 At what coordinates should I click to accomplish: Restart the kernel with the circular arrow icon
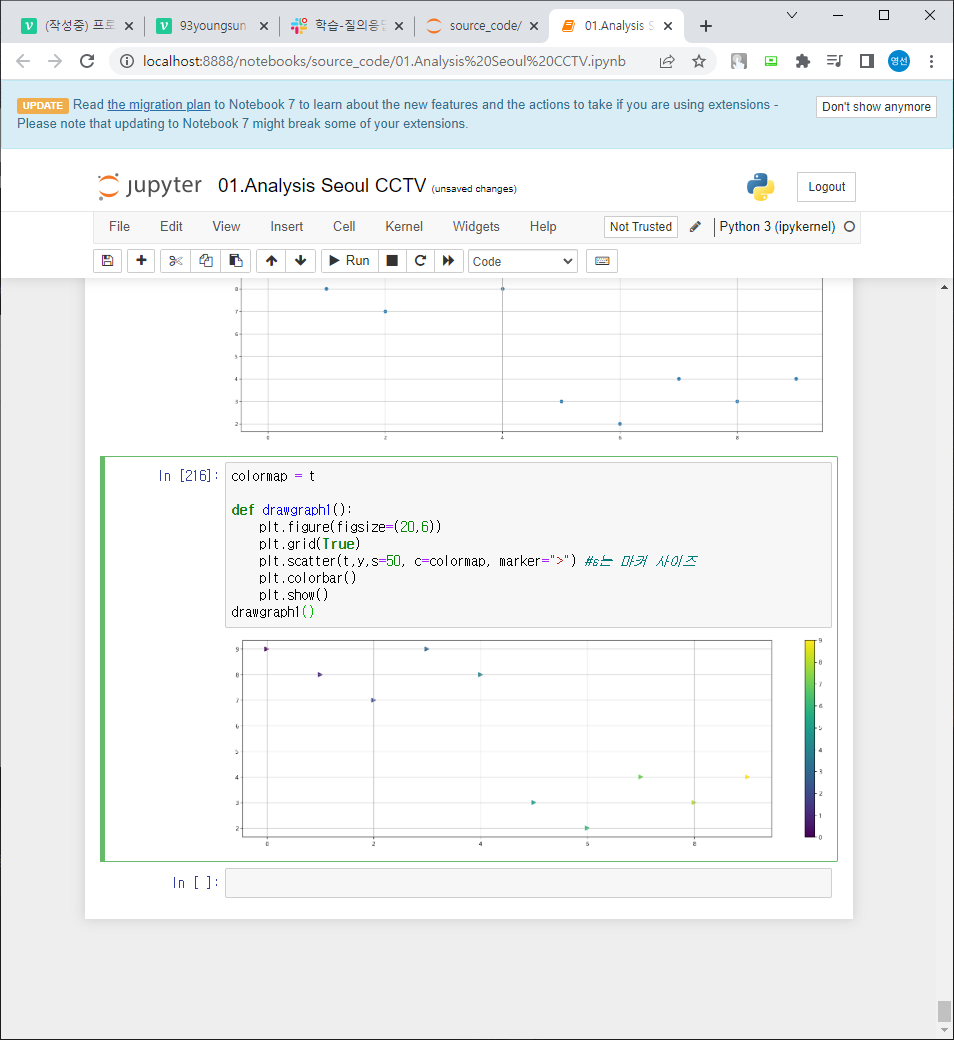pos(420,261)
